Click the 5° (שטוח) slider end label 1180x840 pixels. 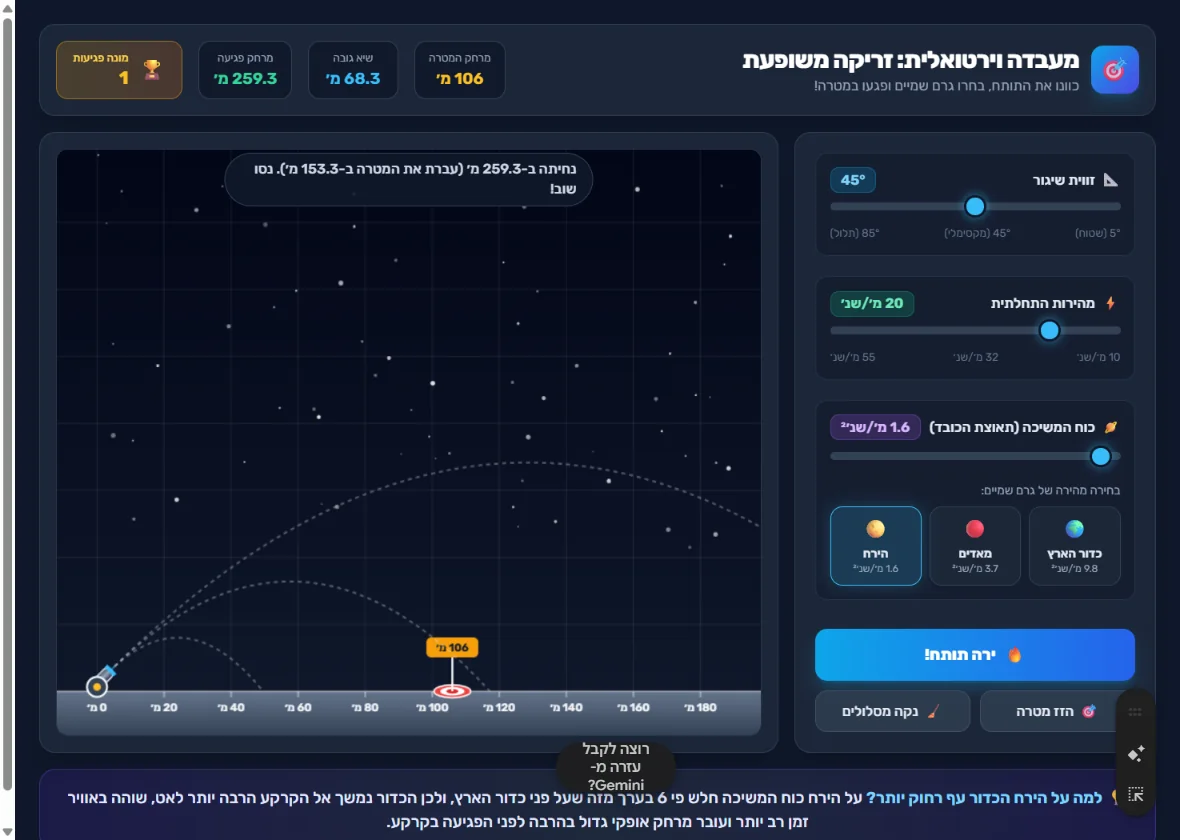click(x=1097, y=233)
